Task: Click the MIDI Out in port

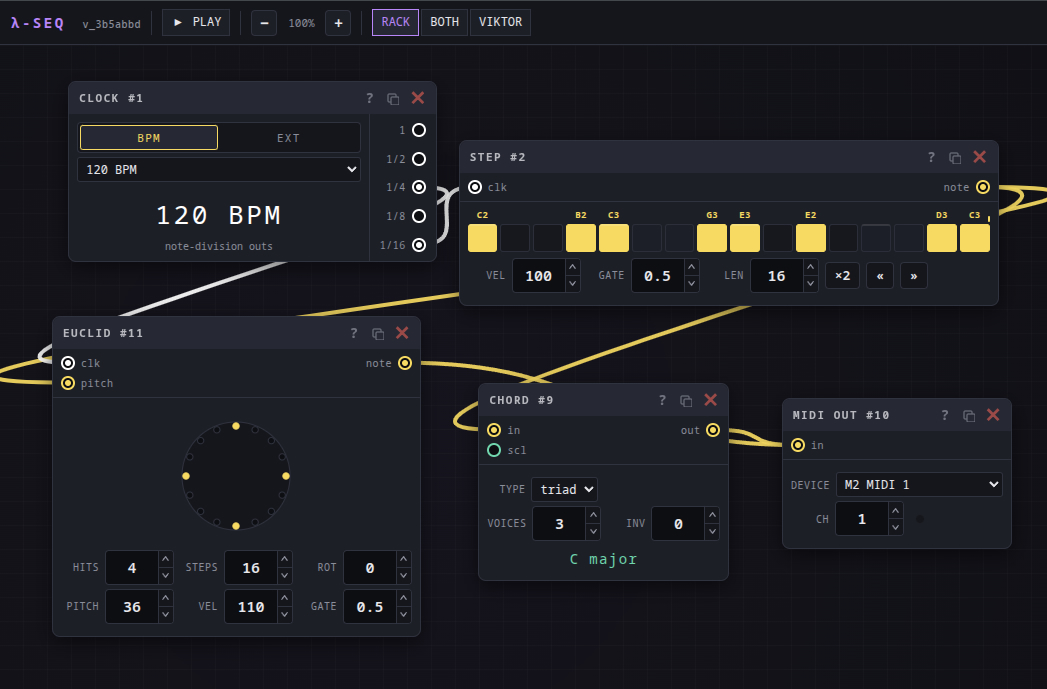Action: (798, 445)
